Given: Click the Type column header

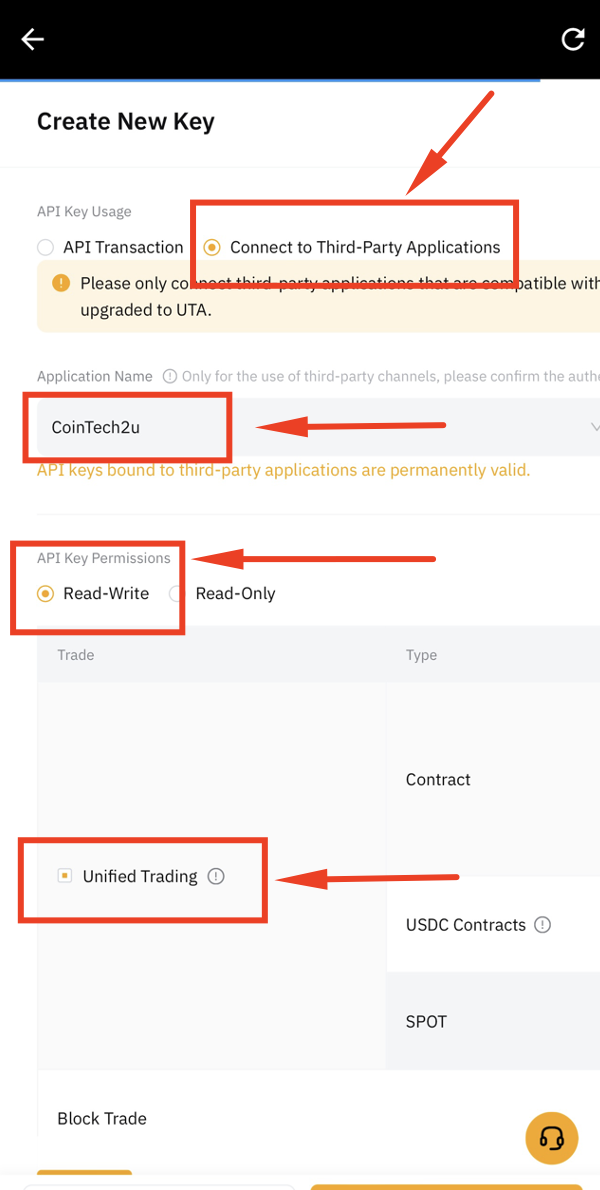Looking at the screenshot, I should click(421, 655).
